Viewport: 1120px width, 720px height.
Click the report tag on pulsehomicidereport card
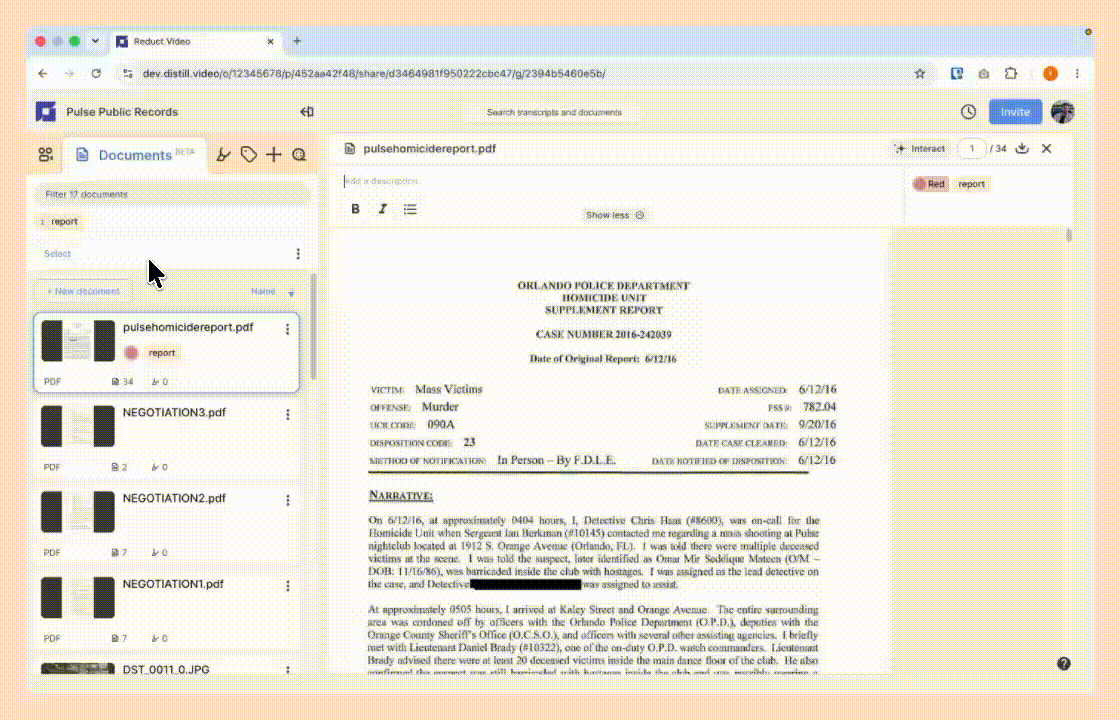[x=161, y=353]
